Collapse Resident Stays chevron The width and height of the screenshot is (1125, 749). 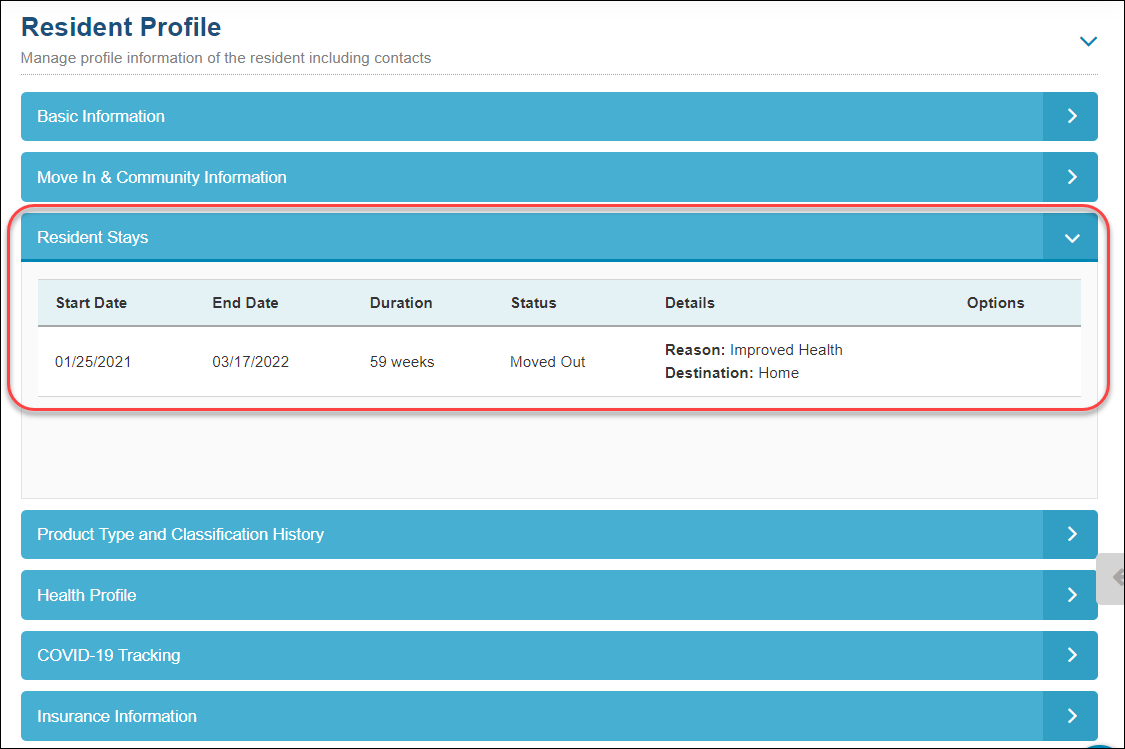[1070, 237]
